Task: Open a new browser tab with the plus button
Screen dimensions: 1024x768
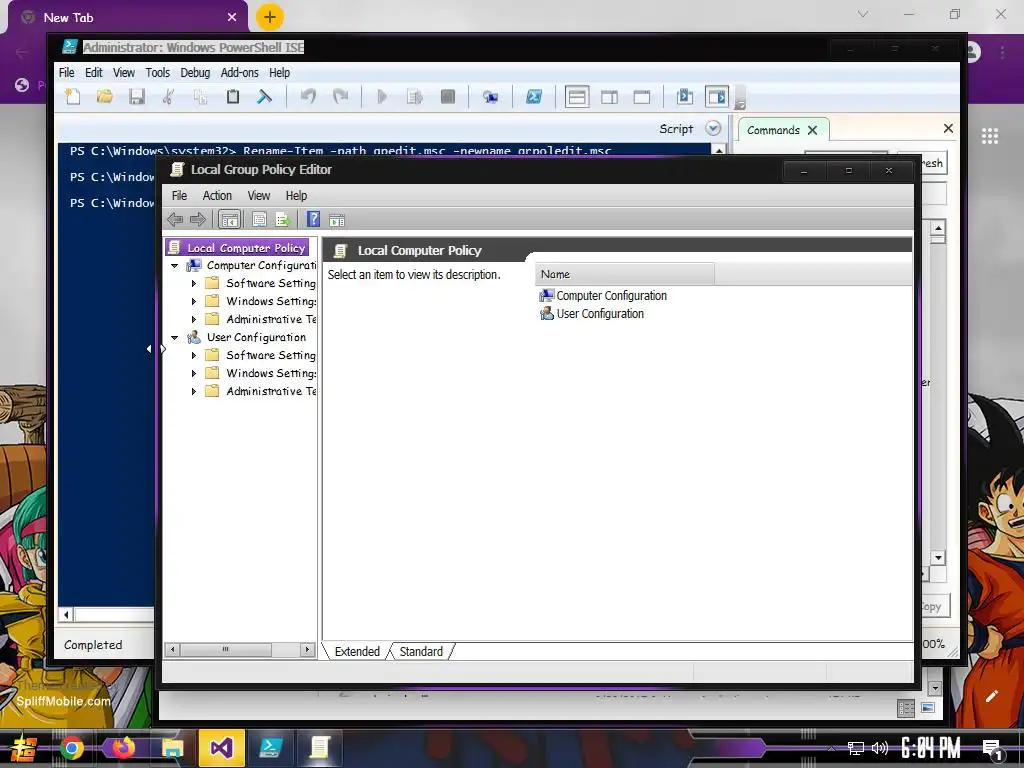Action: tap(270, 17)
